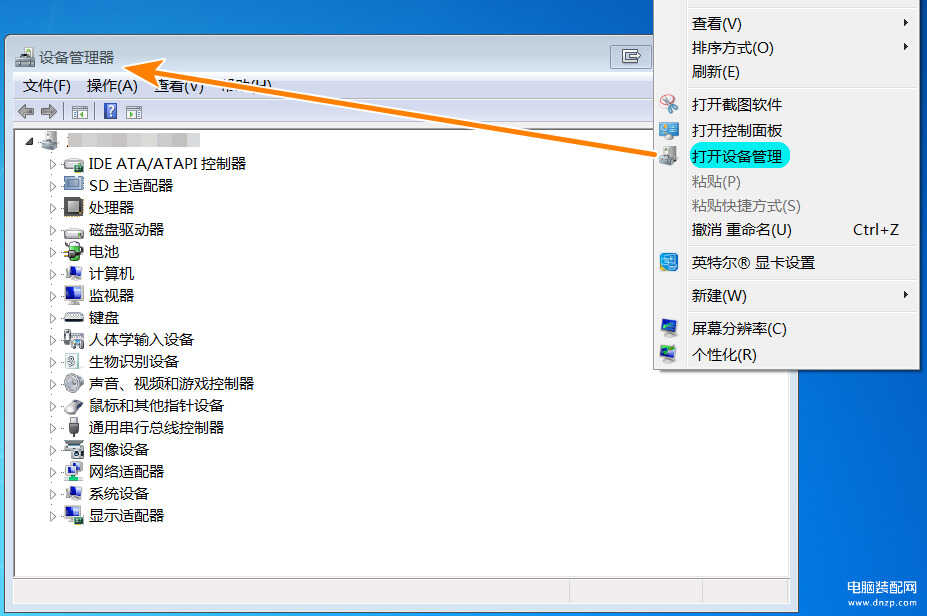Click the IDE ATA/ATAPI 控制器 device icon

point(73,164)
